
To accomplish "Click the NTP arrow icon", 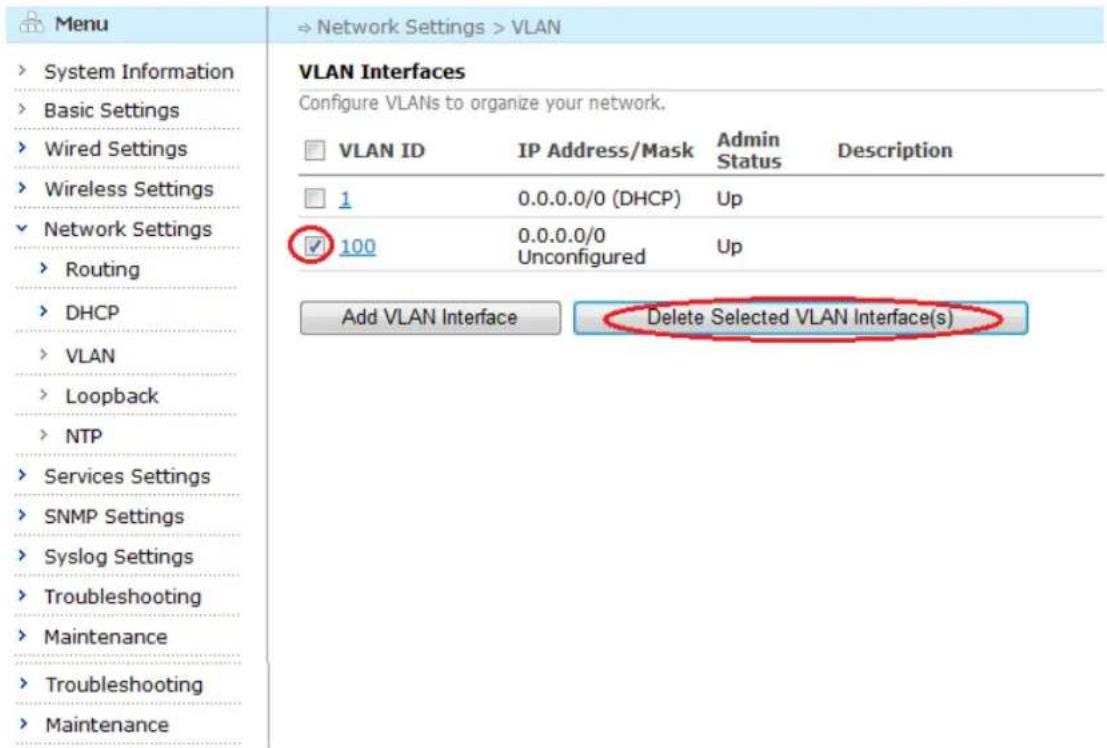I will point(44,435).
